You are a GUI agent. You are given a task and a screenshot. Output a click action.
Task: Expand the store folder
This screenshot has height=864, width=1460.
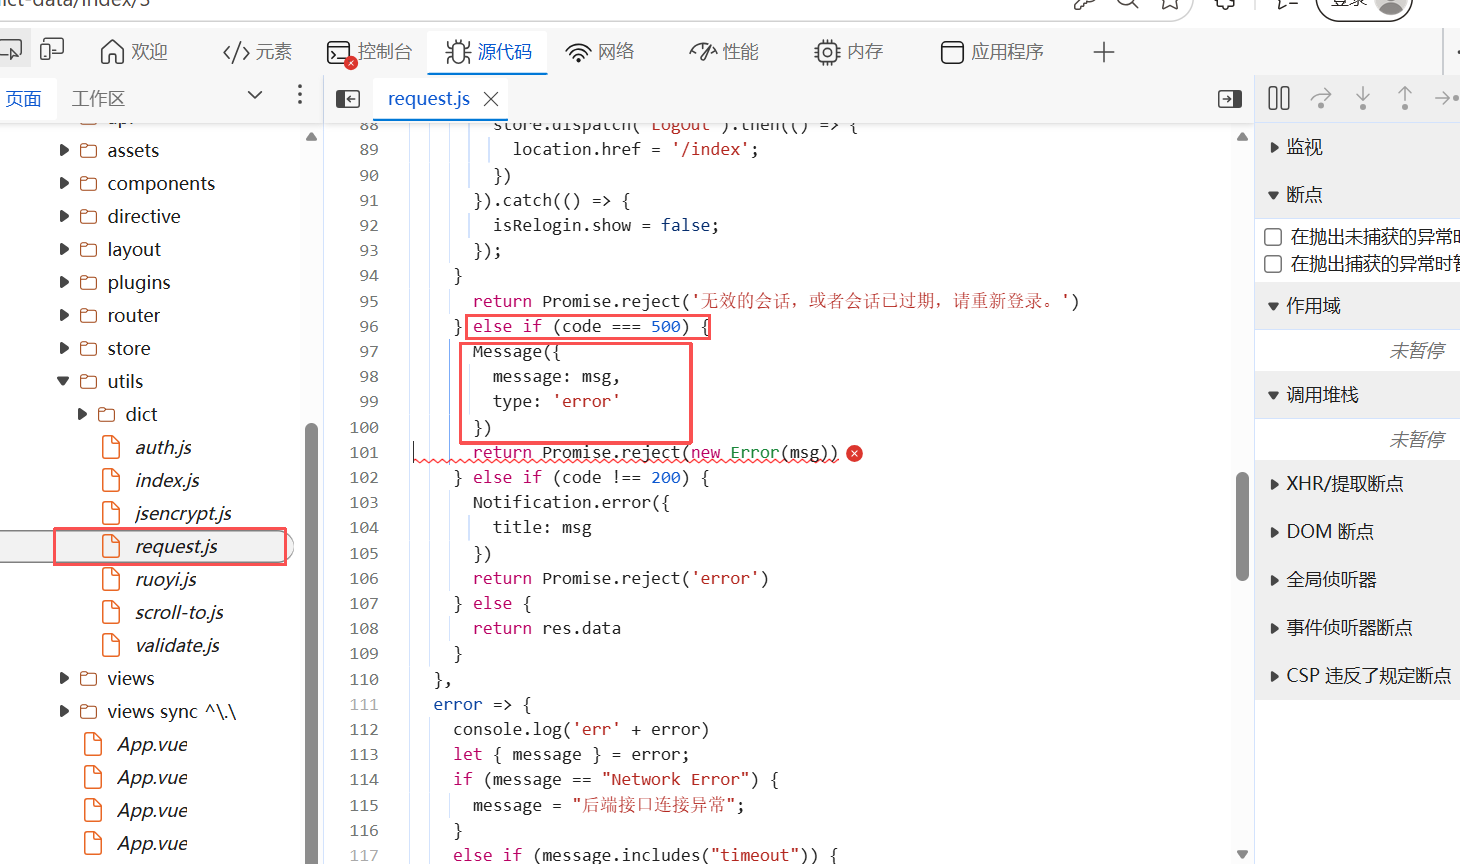(64, 349)
